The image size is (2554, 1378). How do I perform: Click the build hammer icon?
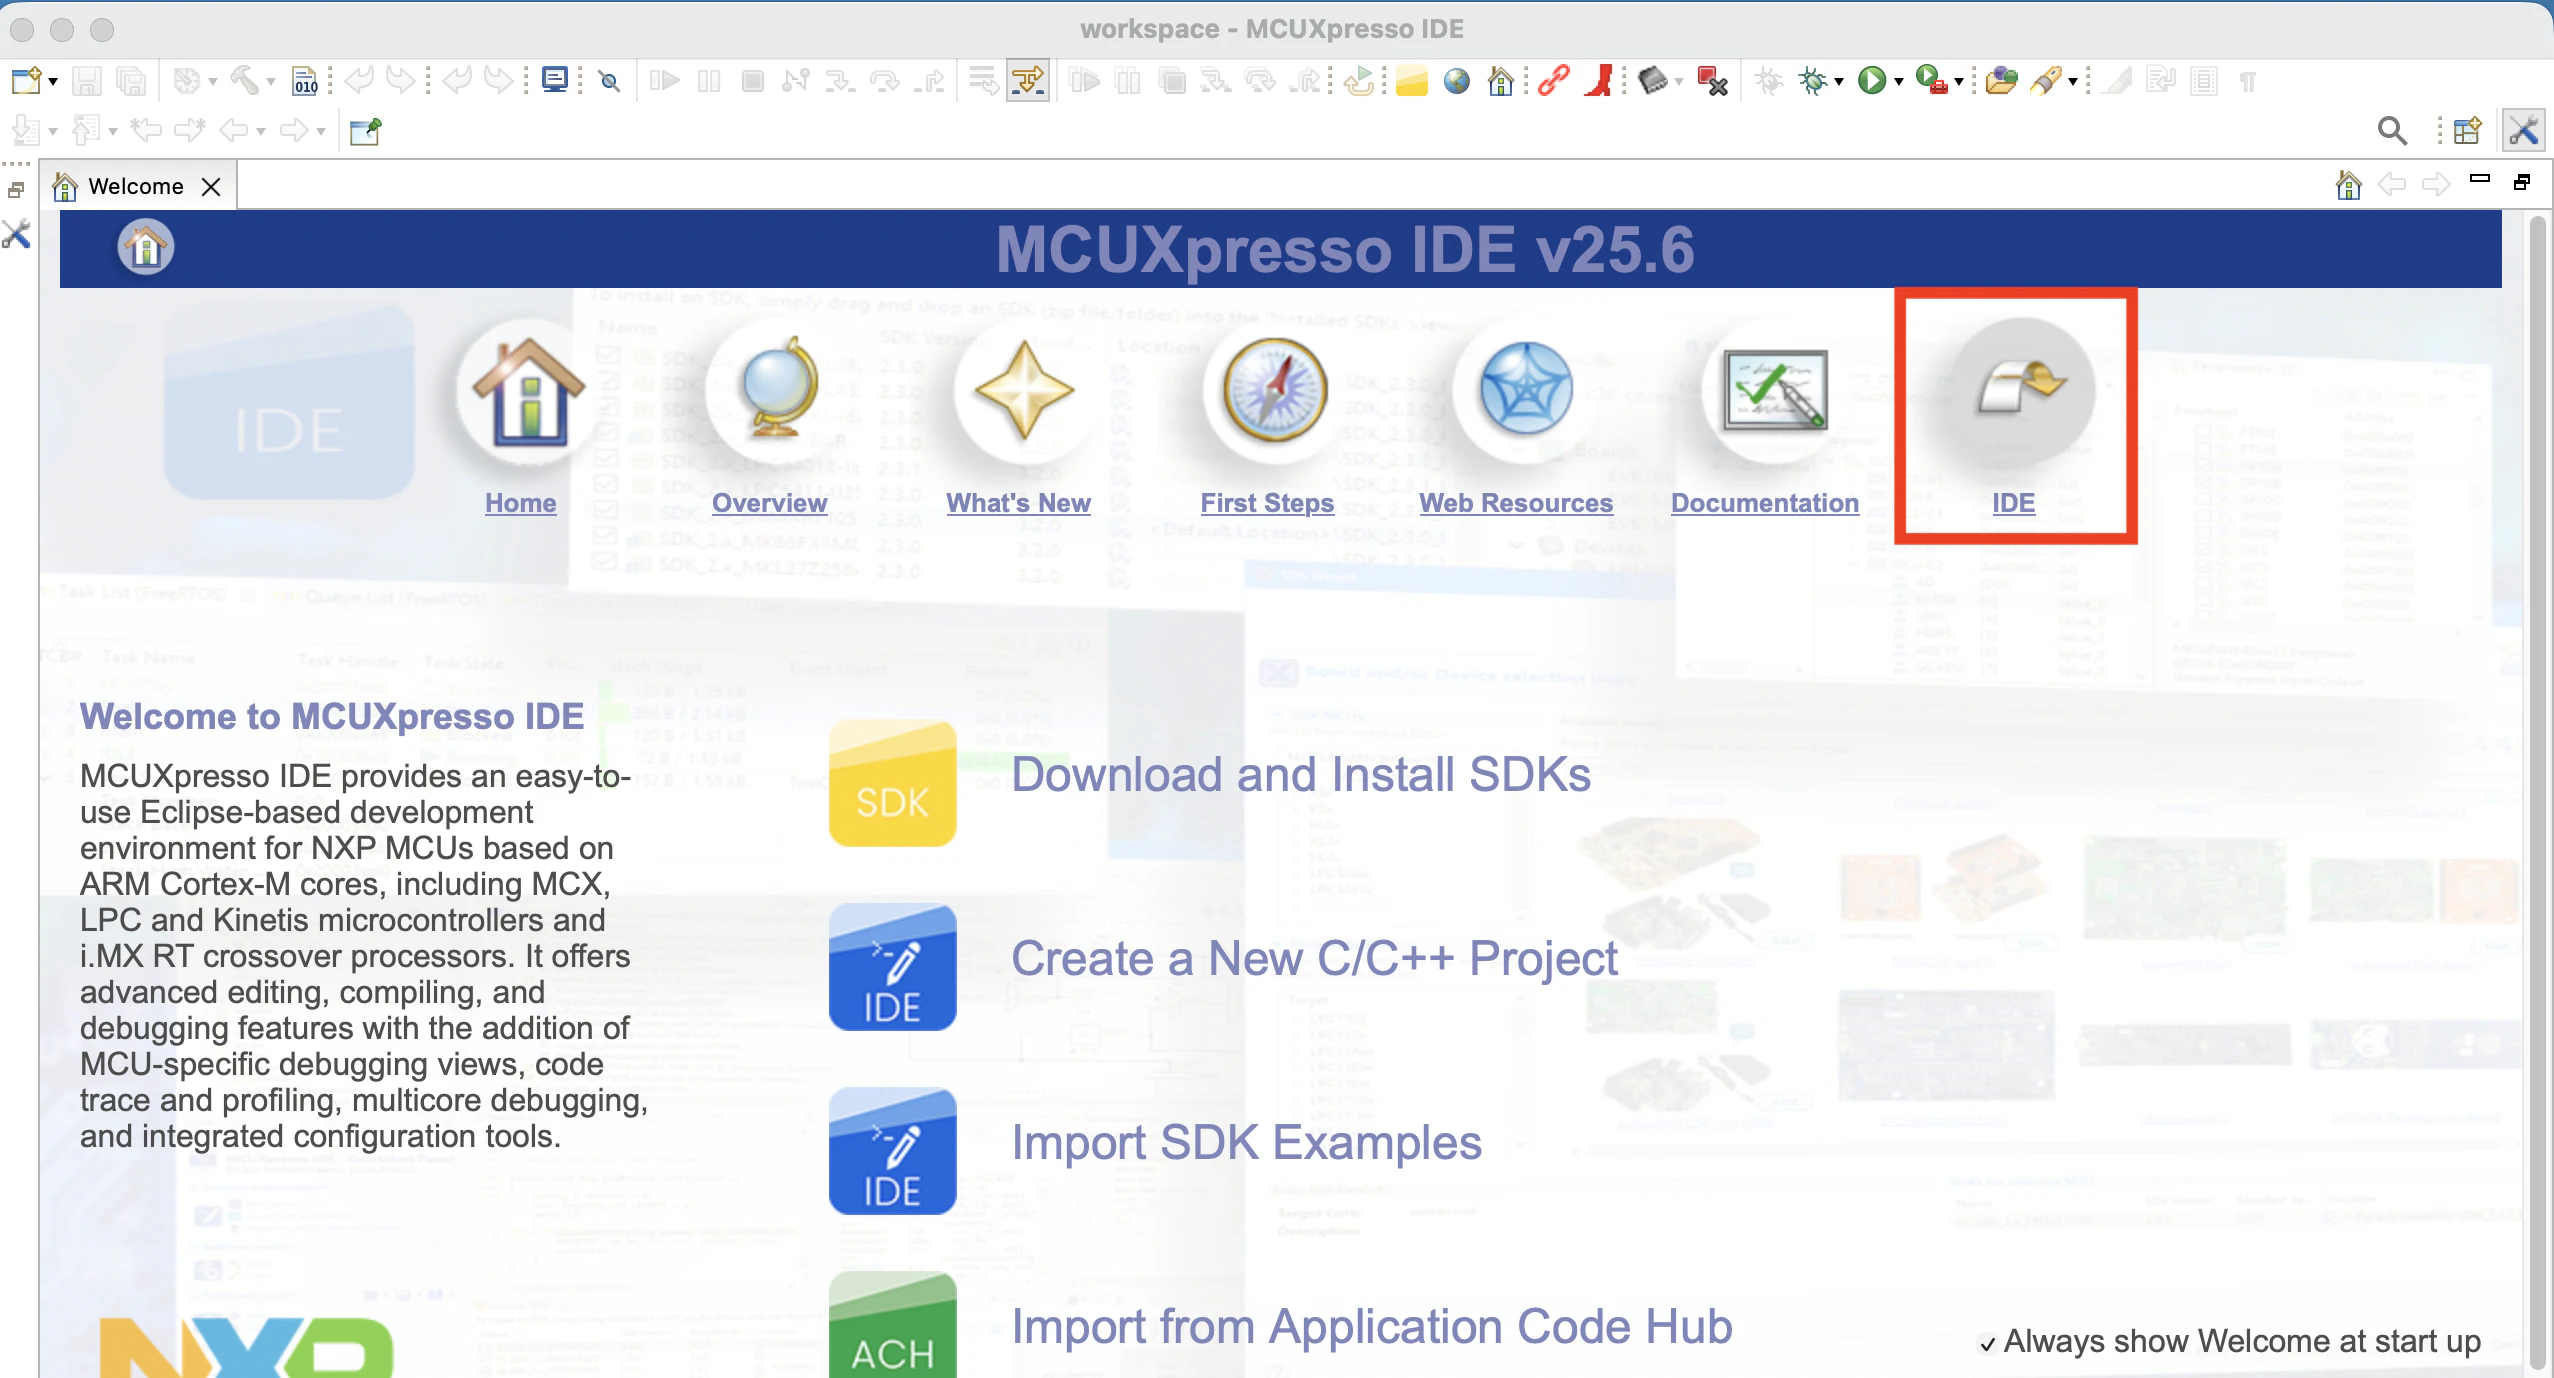[x=244, y=80]
